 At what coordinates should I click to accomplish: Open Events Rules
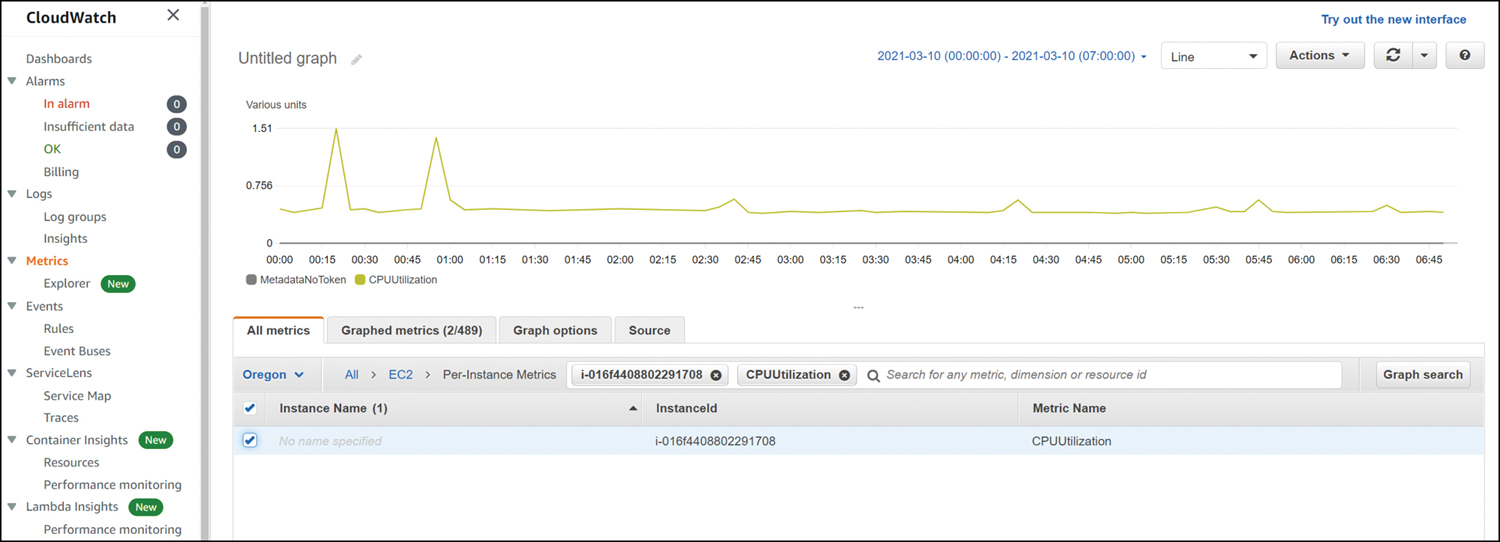point(59,329)
